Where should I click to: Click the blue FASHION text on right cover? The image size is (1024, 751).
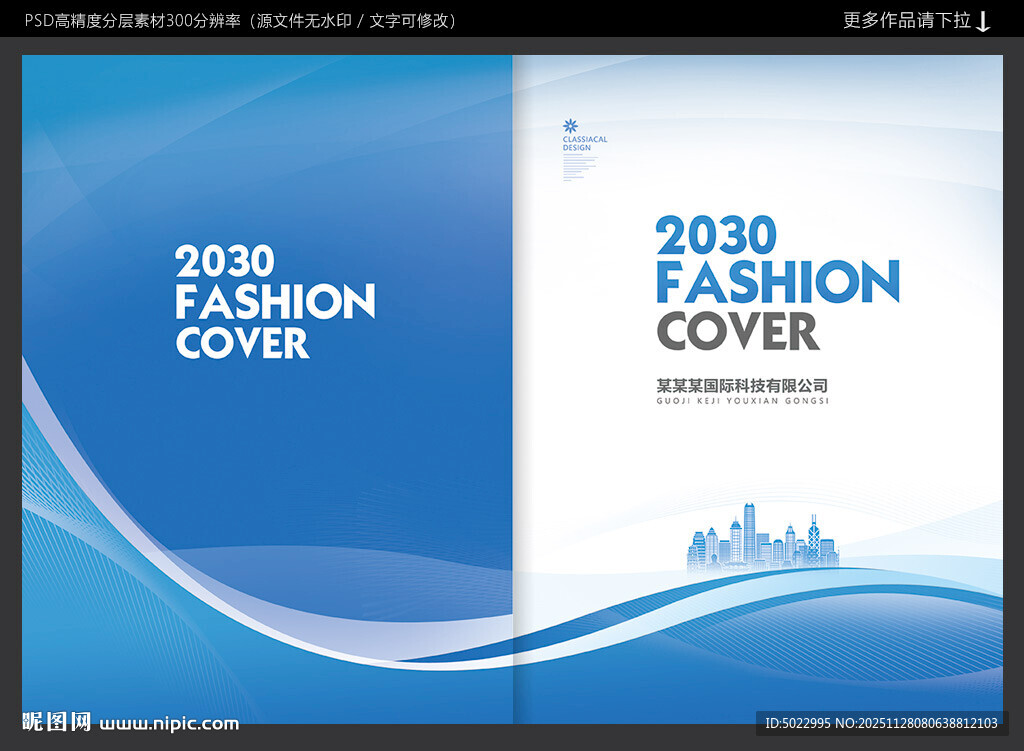777,281
